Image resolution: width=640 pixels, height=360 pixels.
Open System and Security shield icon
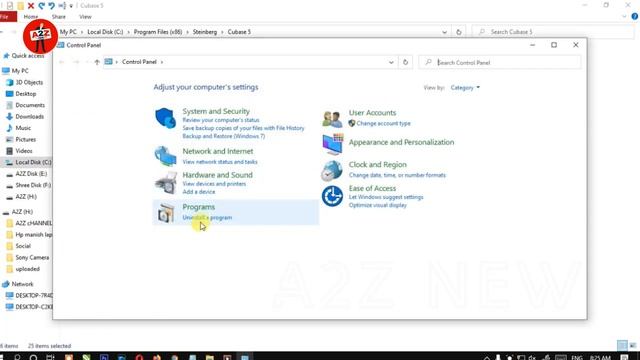tap(165, 118)
